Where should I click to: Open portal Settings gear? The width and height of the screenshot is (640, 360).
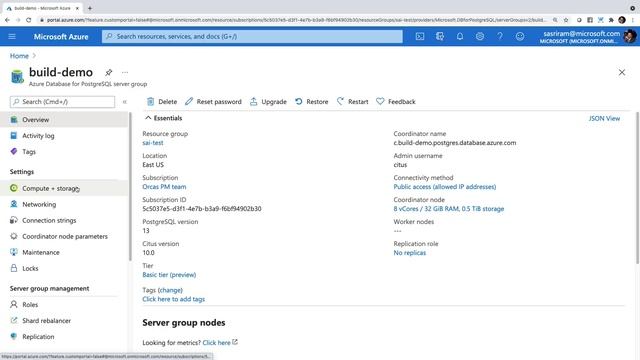480,36
